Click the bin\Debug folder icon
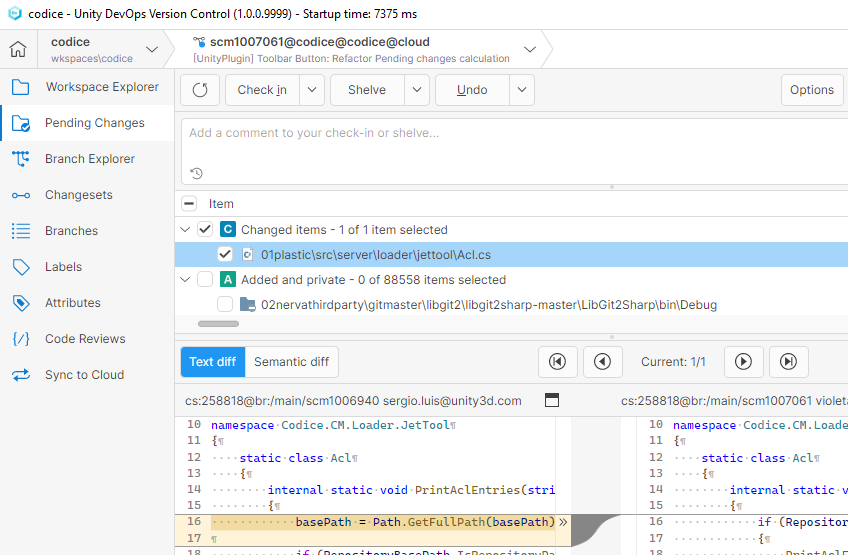 tap(248, 305)
